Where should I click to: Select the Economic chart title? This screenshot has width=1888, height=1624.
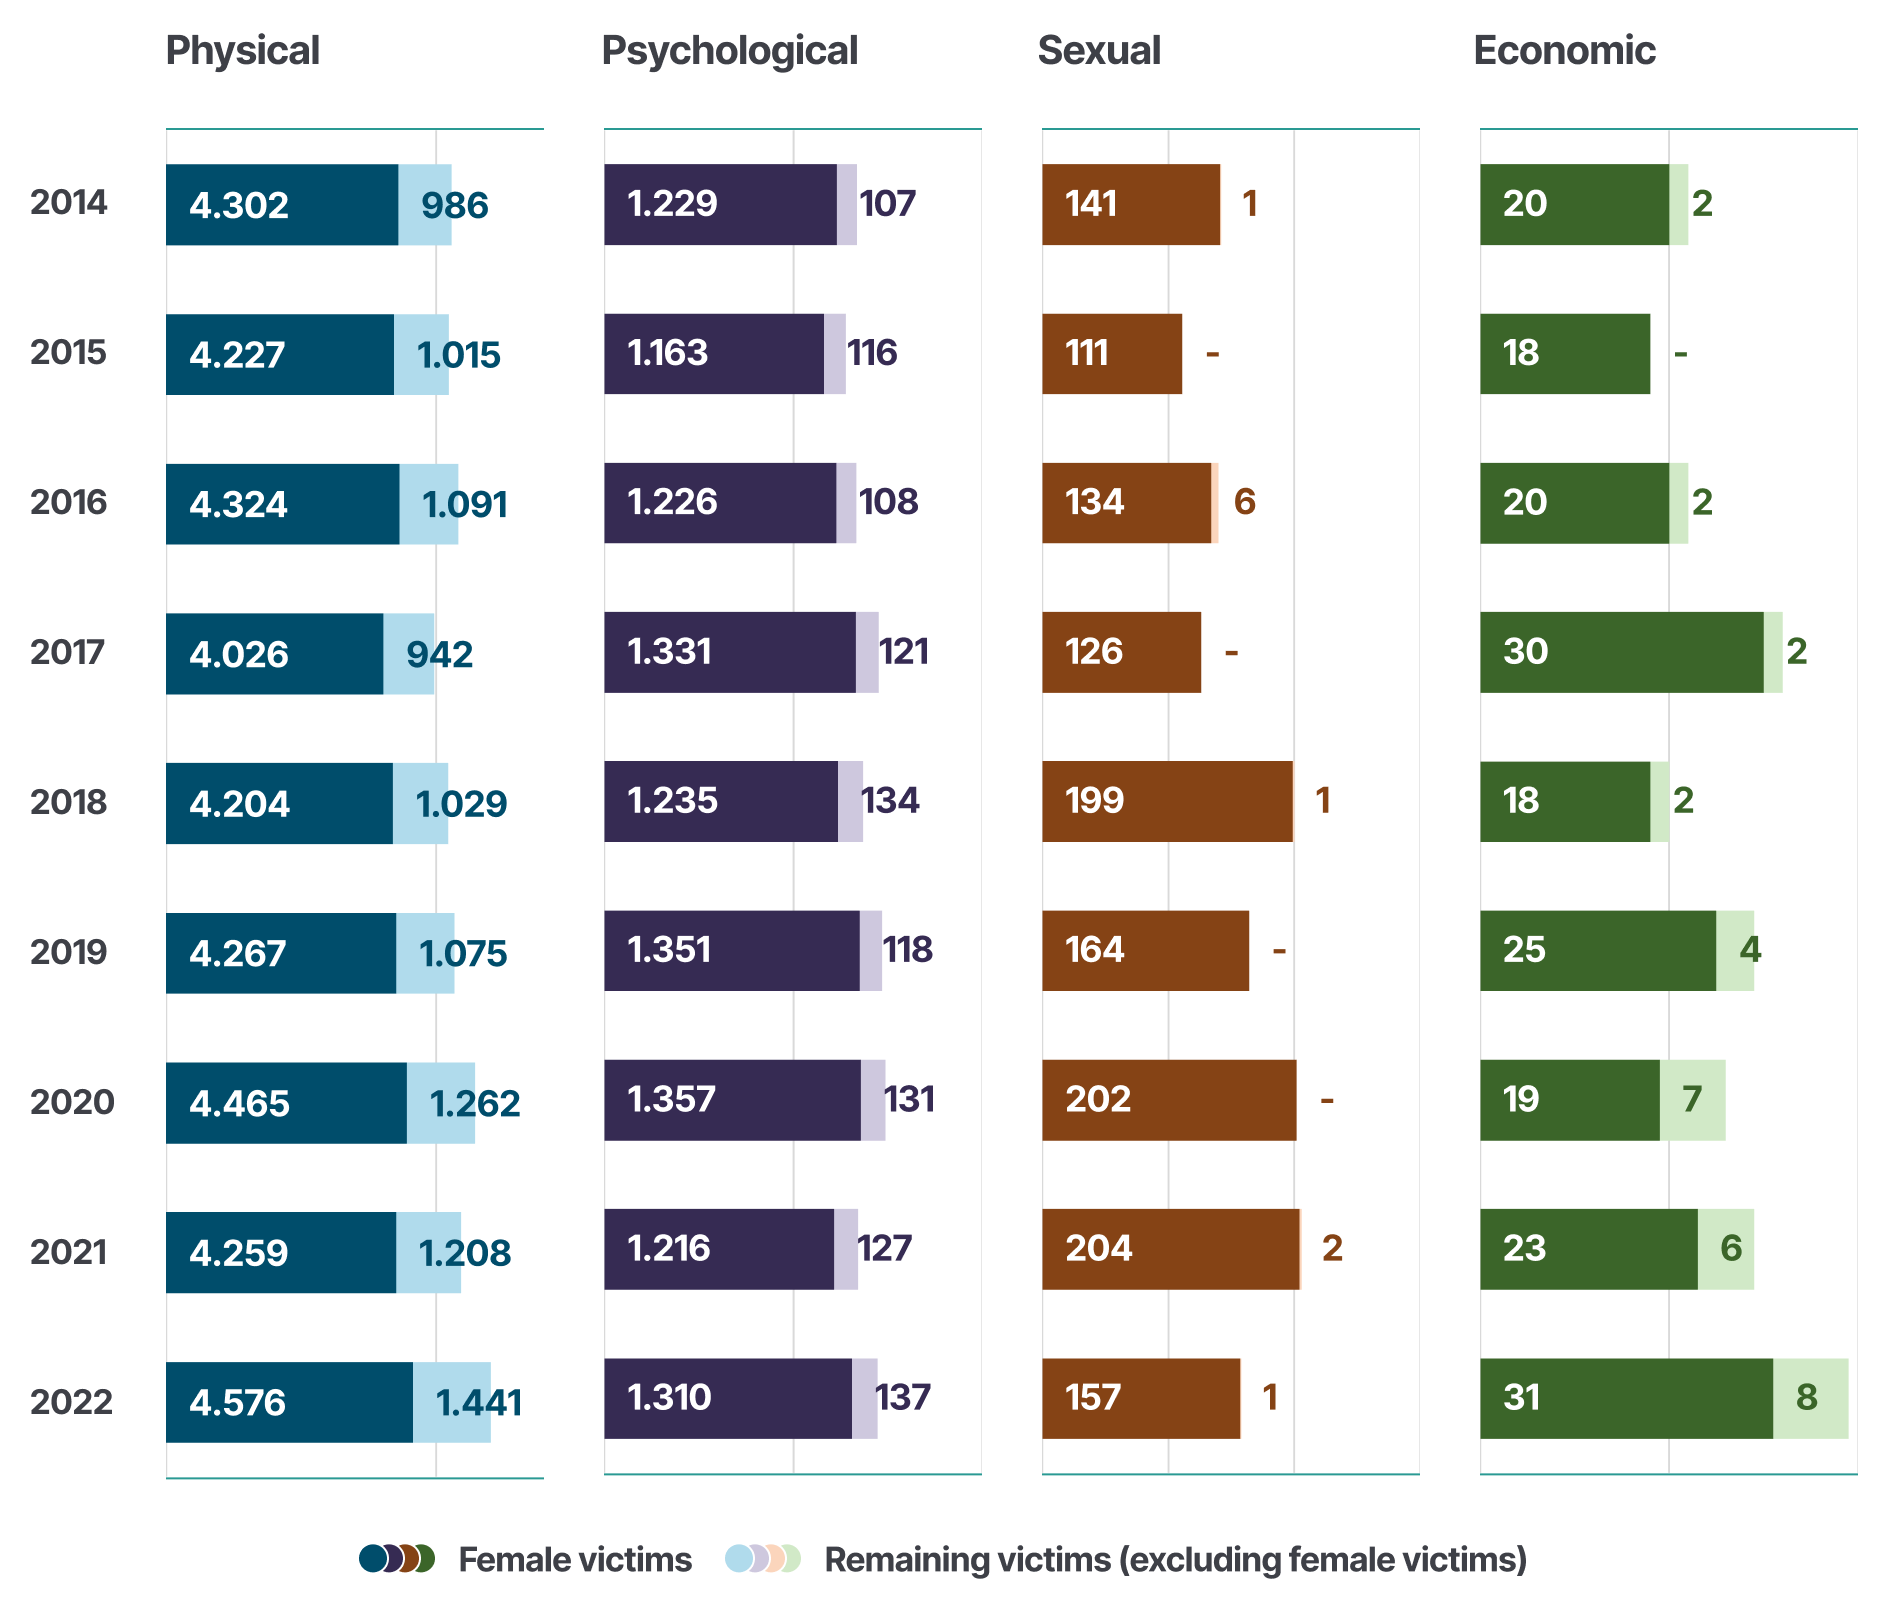click(x=1564, y=51)
